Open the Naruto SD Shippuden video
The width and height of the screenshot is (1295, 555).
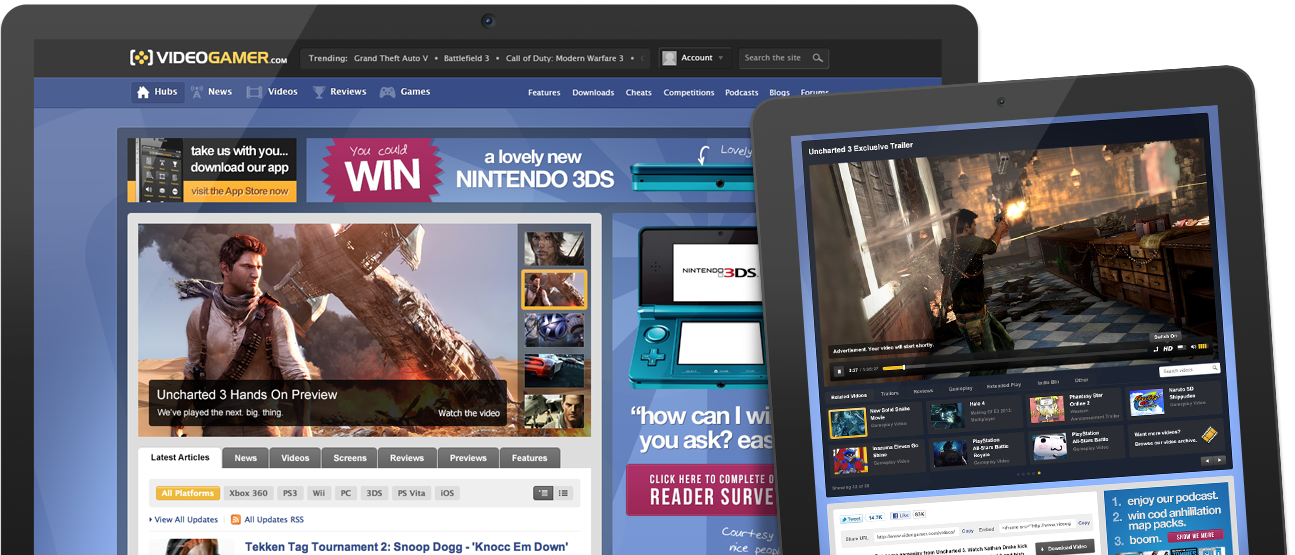click(1146, 402)
